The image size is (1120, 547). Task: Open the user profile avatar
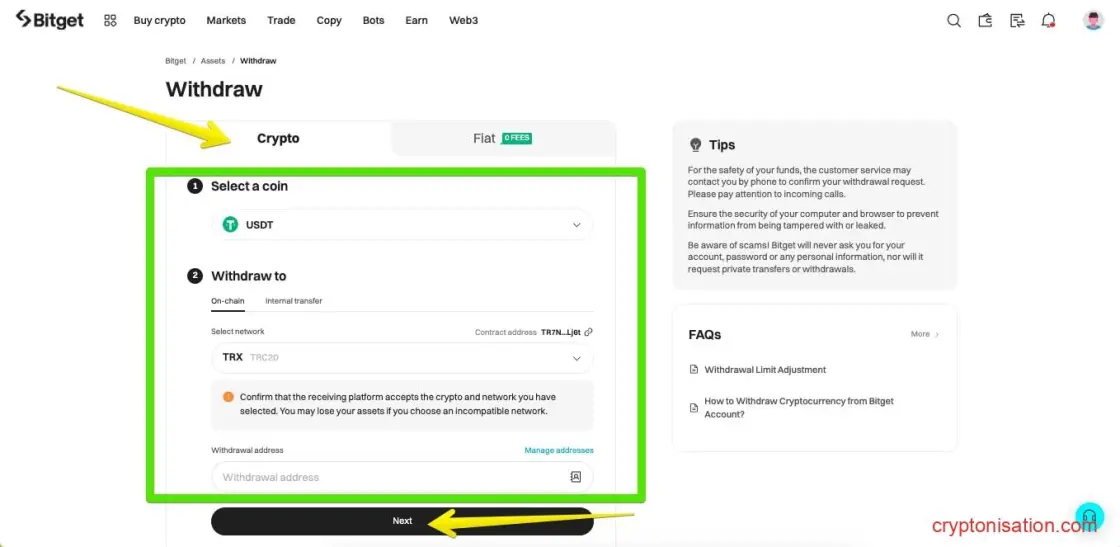click(1093, 21)
